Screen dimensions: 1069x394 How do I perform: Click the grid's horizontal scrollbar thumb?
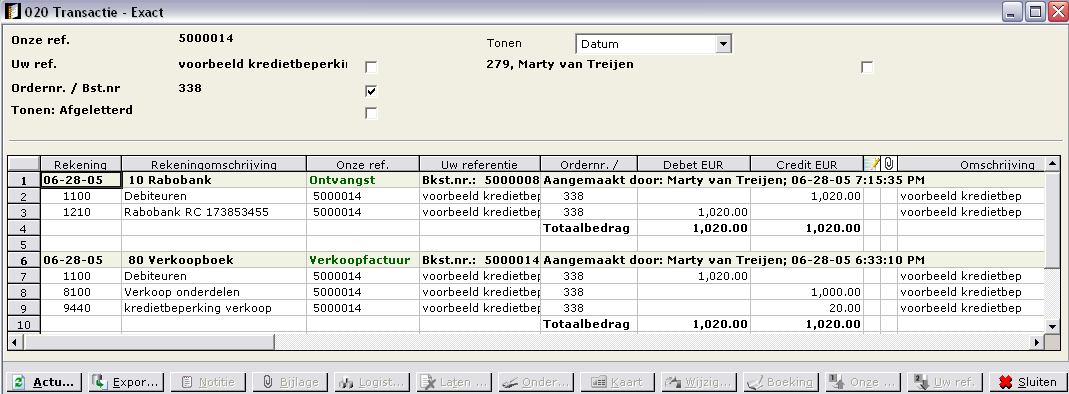coord(149,342)
